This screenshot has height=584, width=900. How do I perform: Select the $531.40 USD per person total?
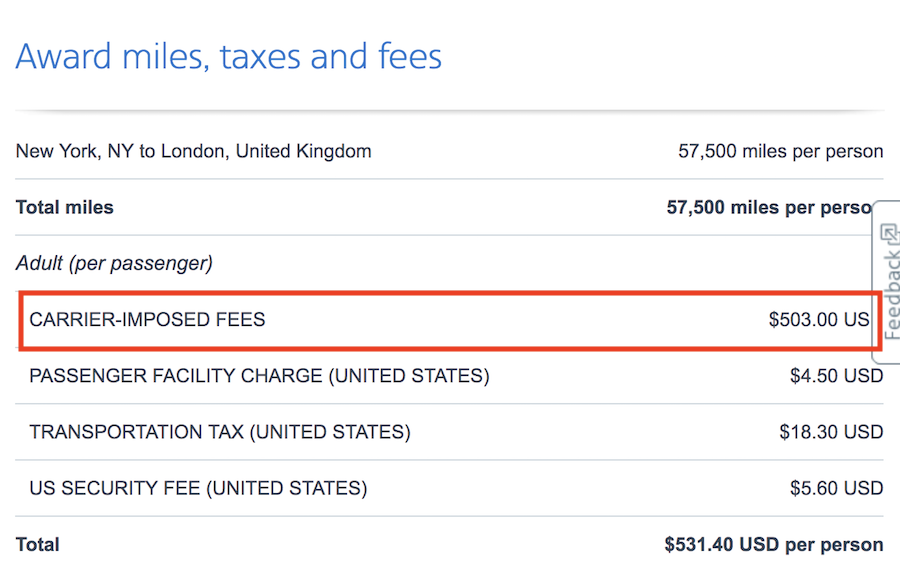(774, 544)
